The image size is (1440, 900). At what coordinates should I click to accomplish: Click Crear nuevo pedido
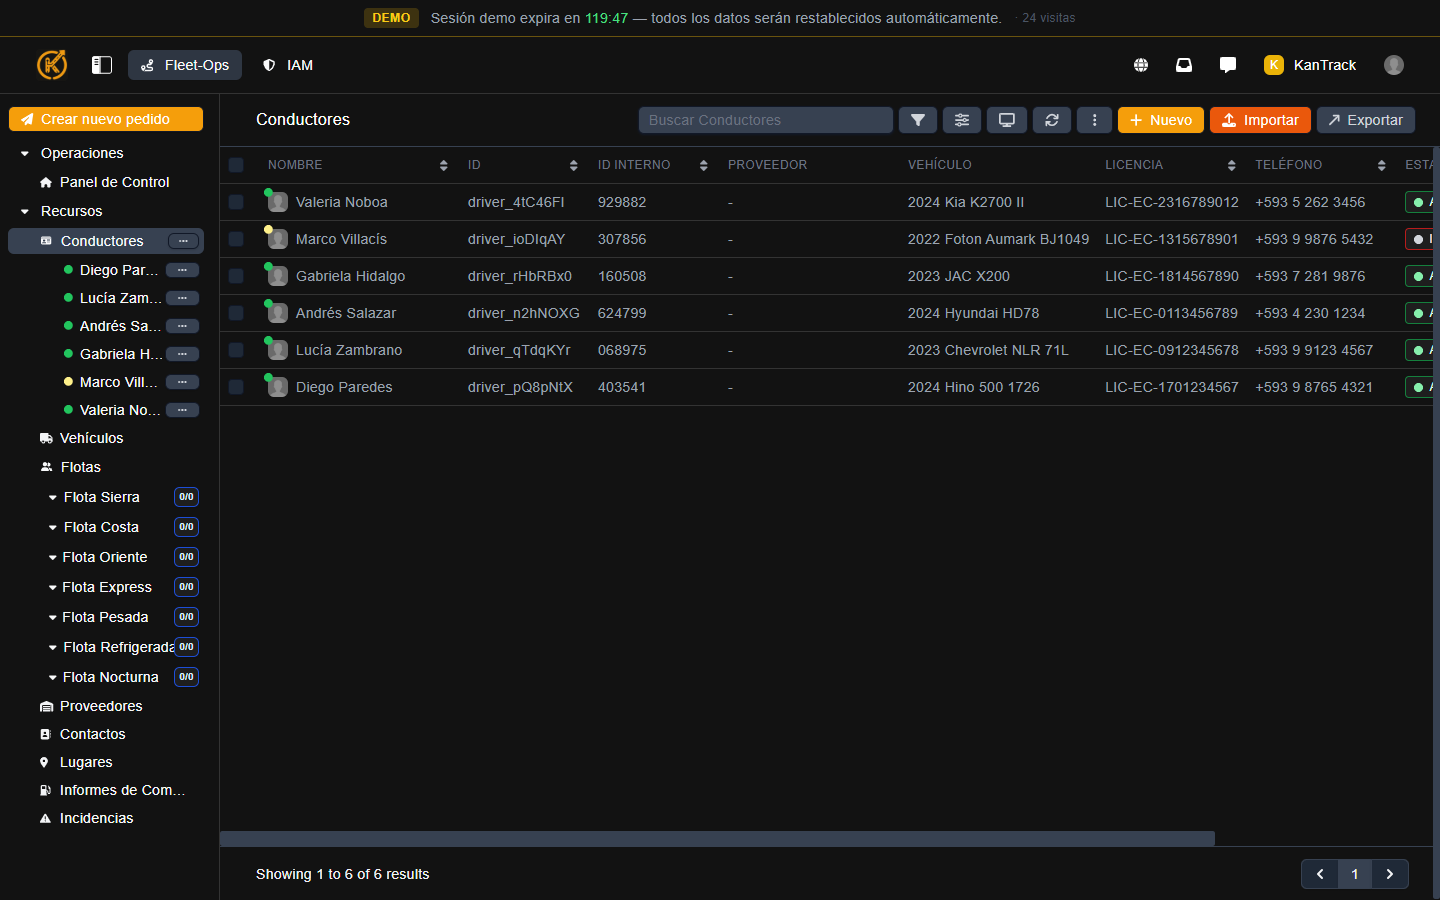point(106,119)
